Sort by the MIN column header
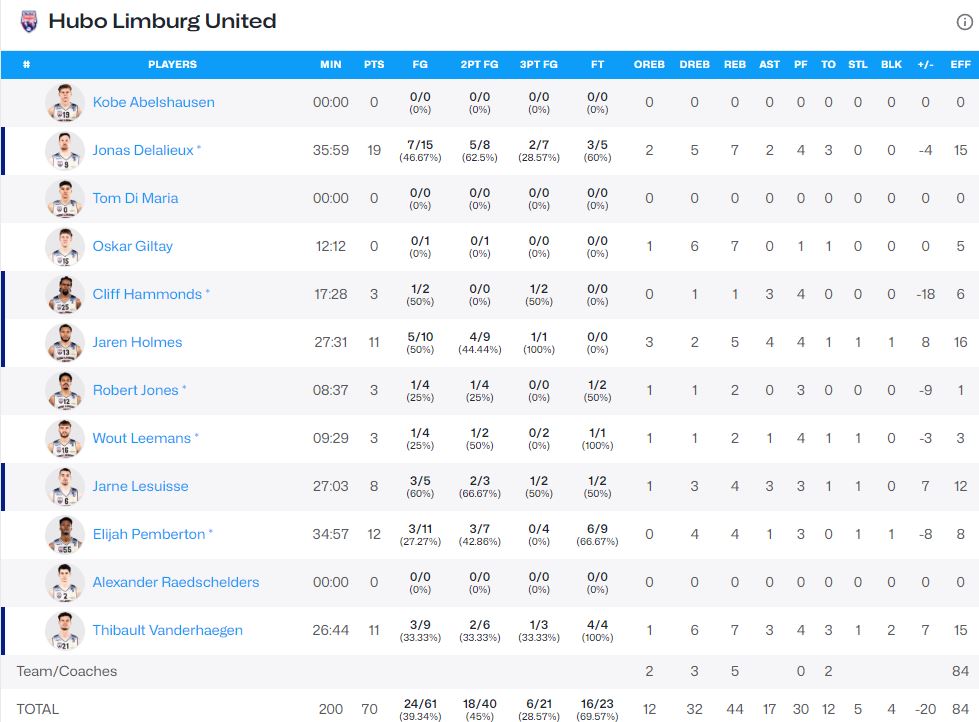This screenshot has height=722, width=979. 331,64
